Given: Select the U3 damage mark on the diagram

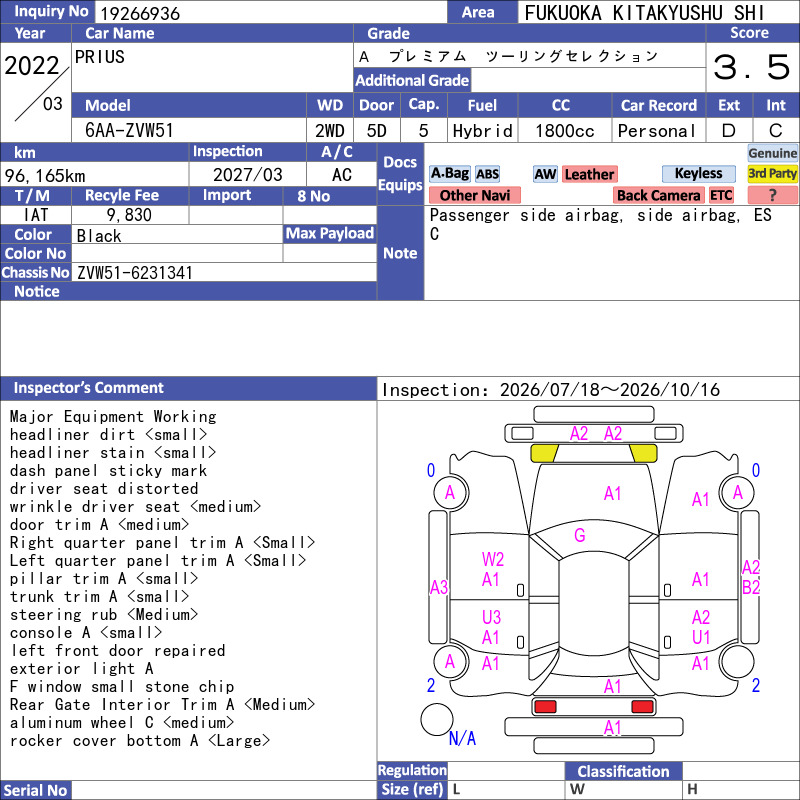Looking at the screenshot, I should click(x=491, y=617).
